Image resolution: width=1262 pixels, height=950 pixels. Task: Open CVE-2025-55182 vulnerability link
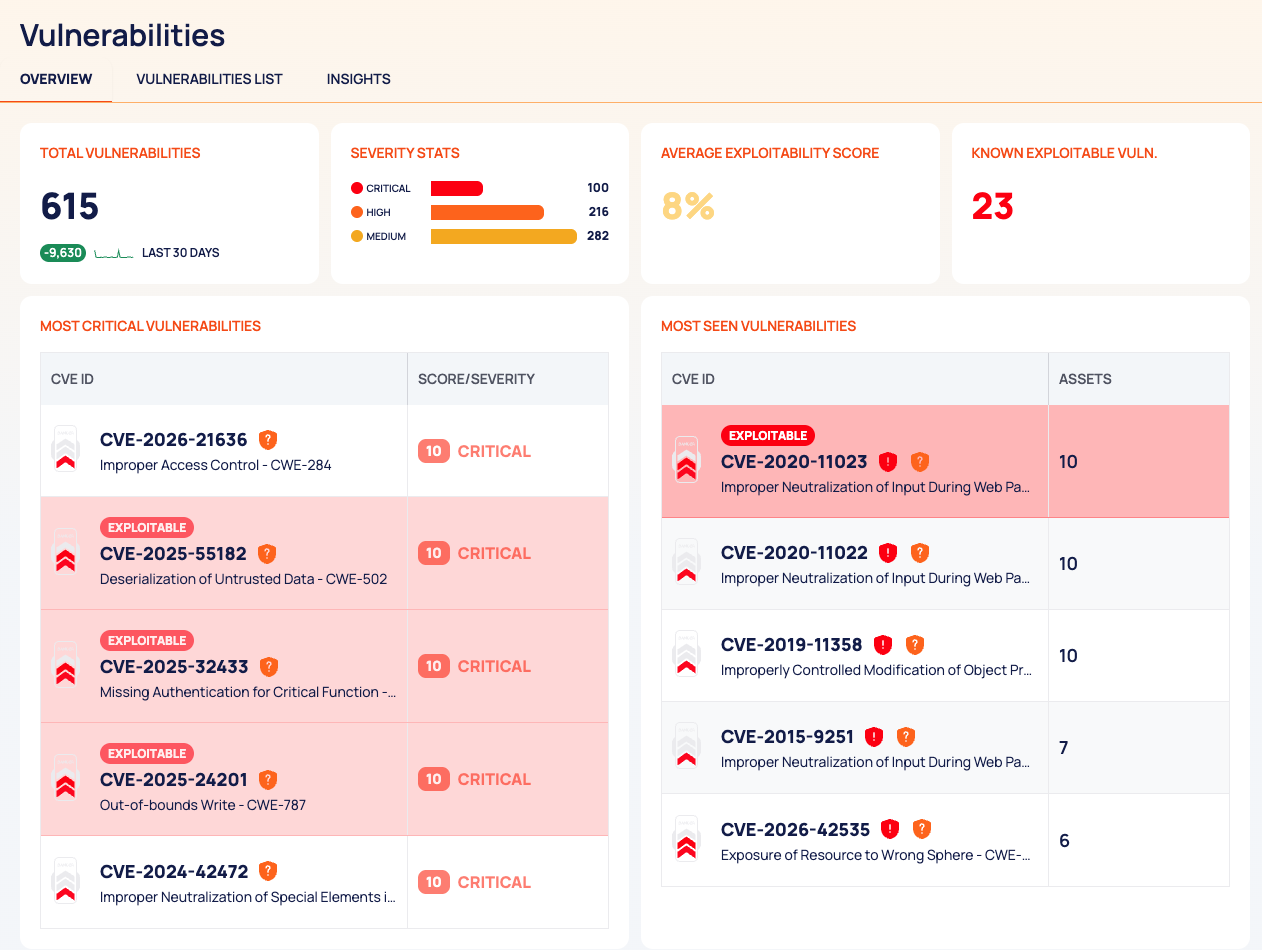click(x=174, y=553)
